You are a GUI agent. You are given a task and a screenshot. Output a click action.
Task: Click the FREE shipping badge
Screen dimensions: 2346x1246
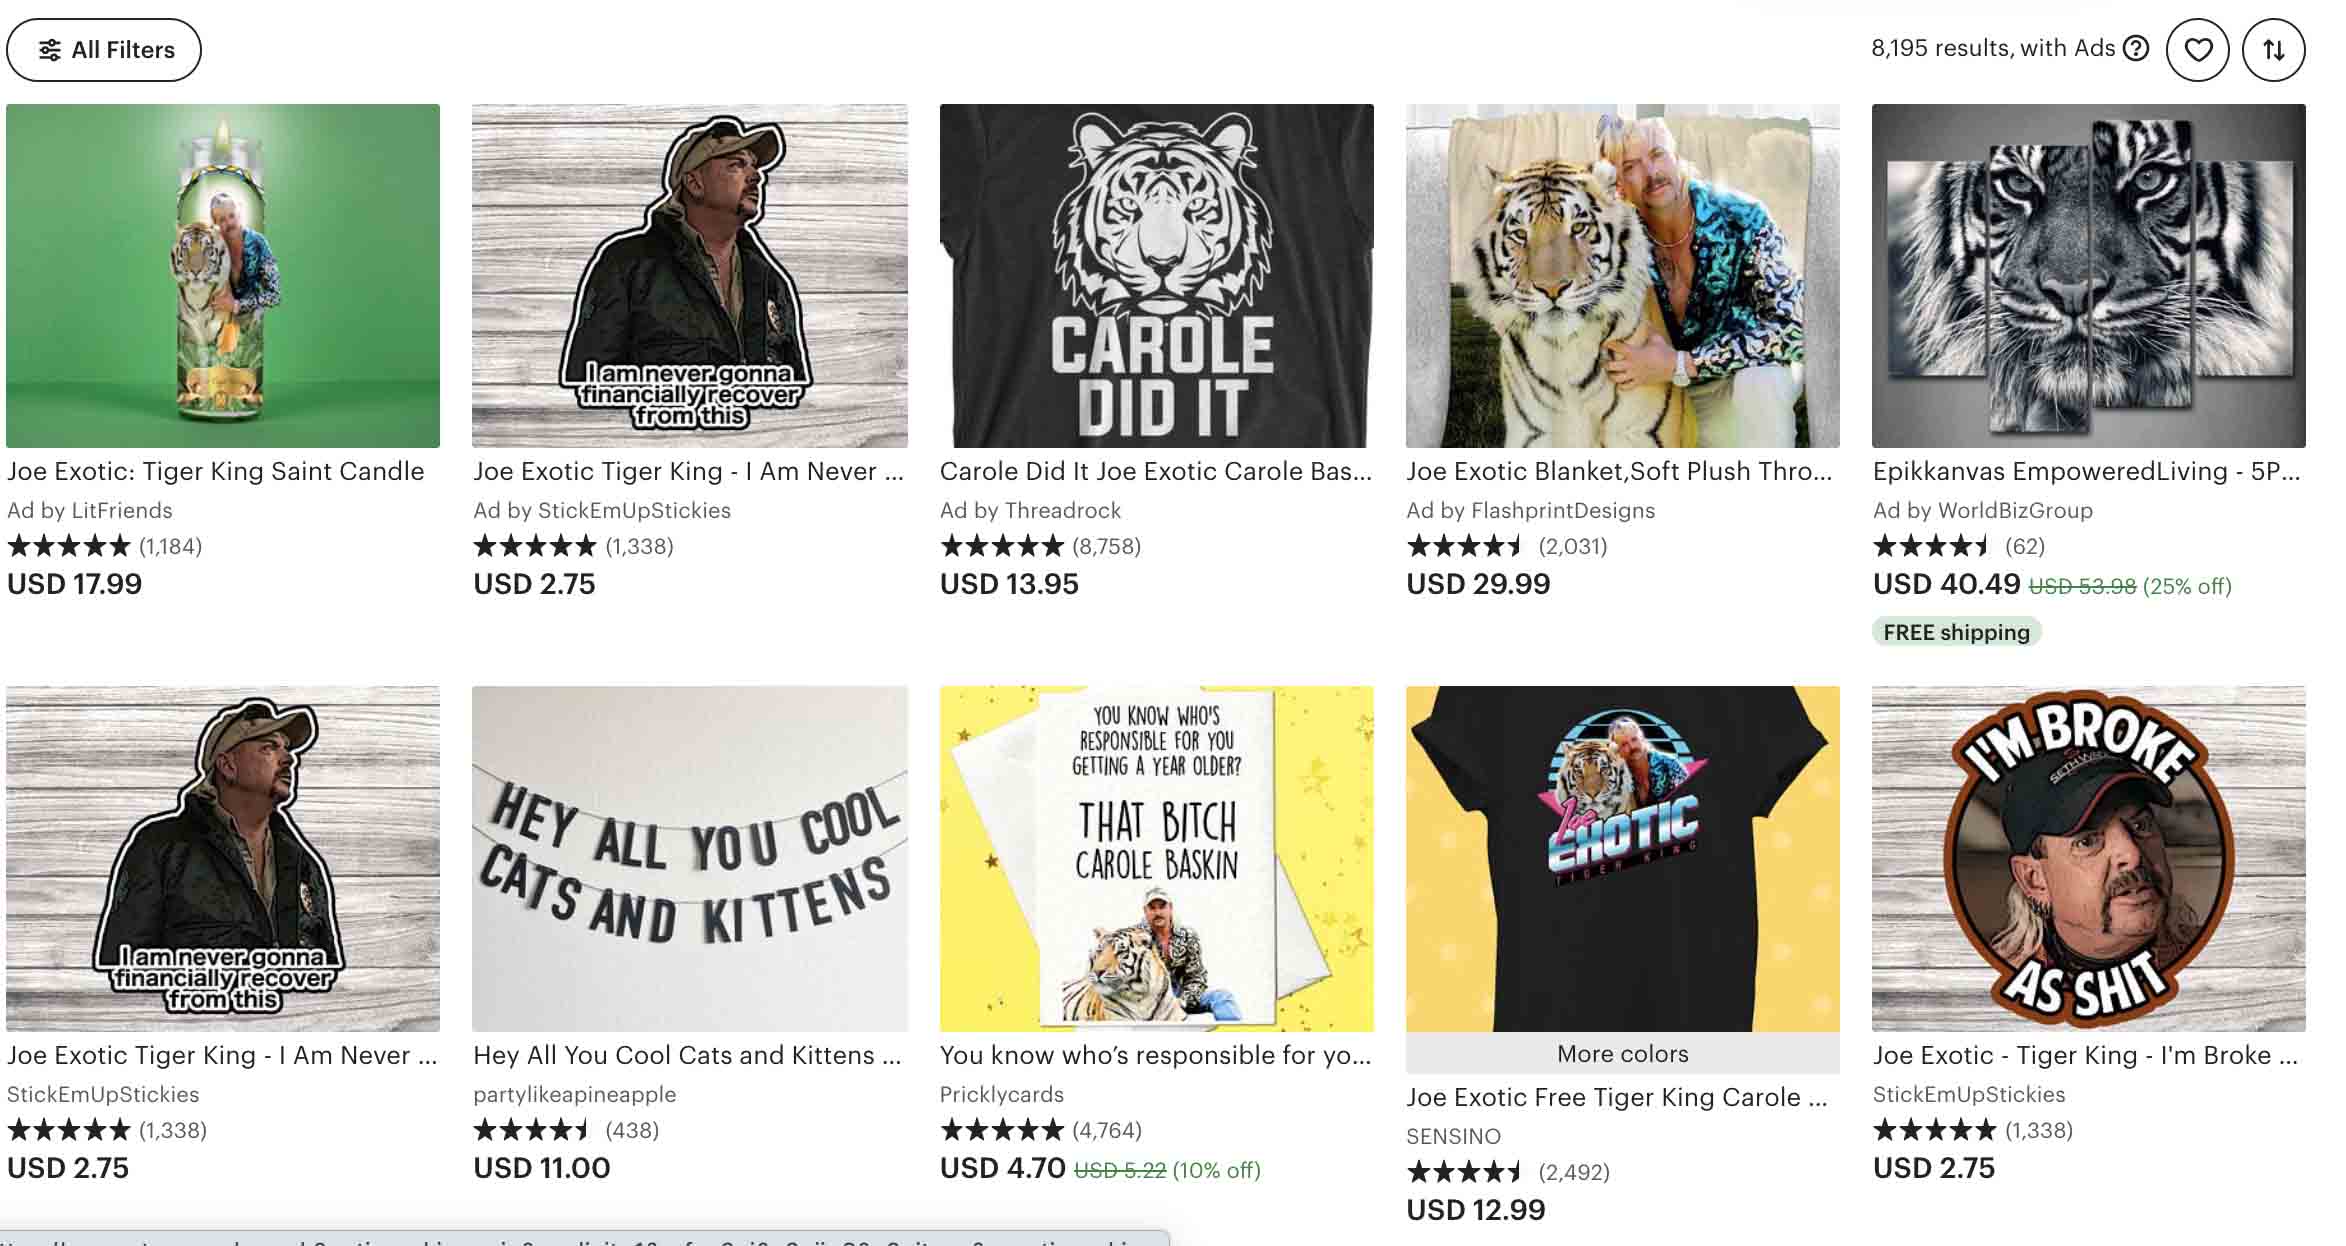(x=1956, y=632)
